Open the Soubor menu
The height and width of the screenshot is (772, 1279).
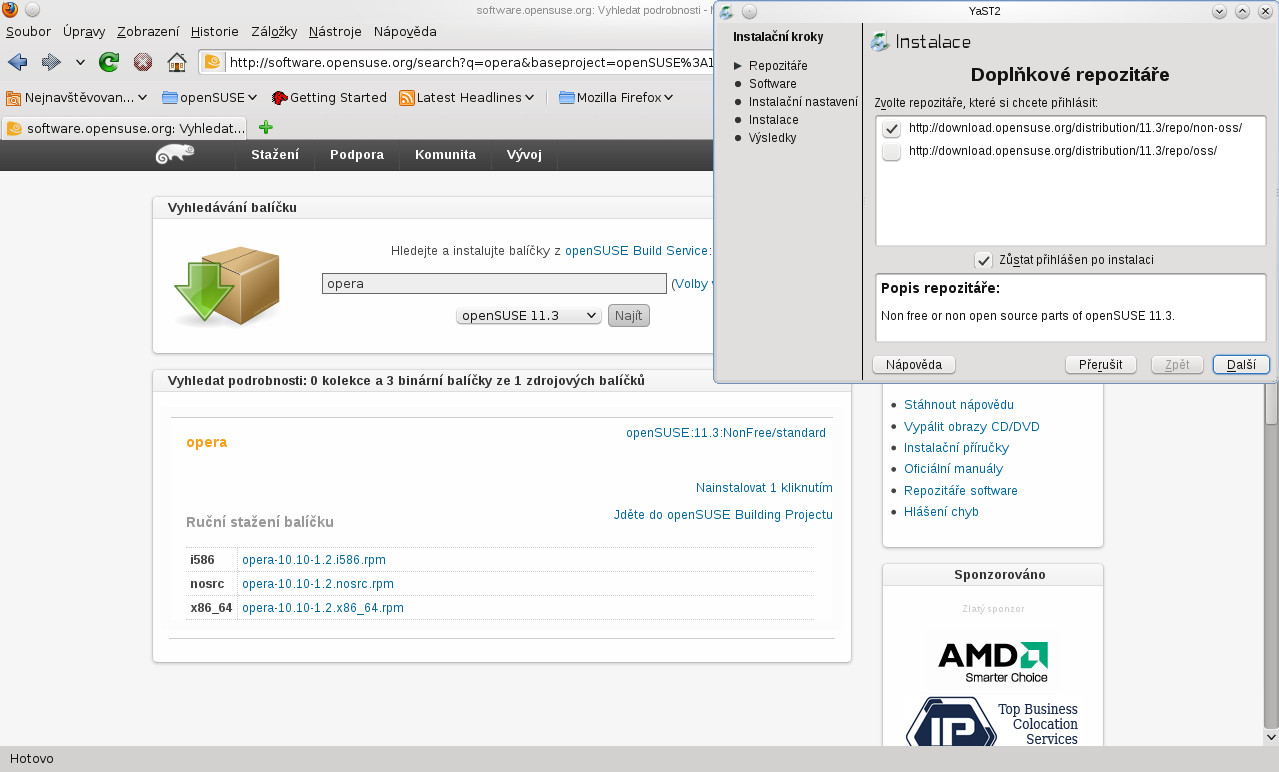click(28, 31)
